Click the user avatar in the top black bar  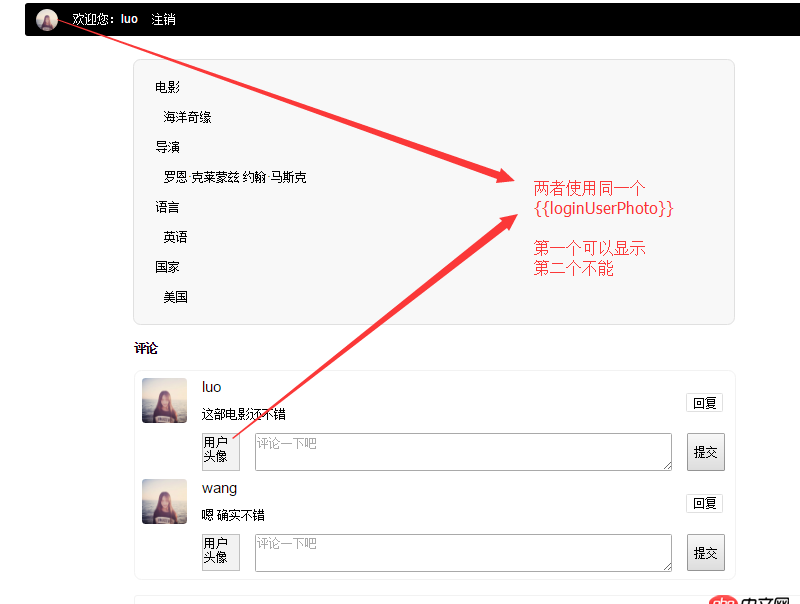coord(46,19)
